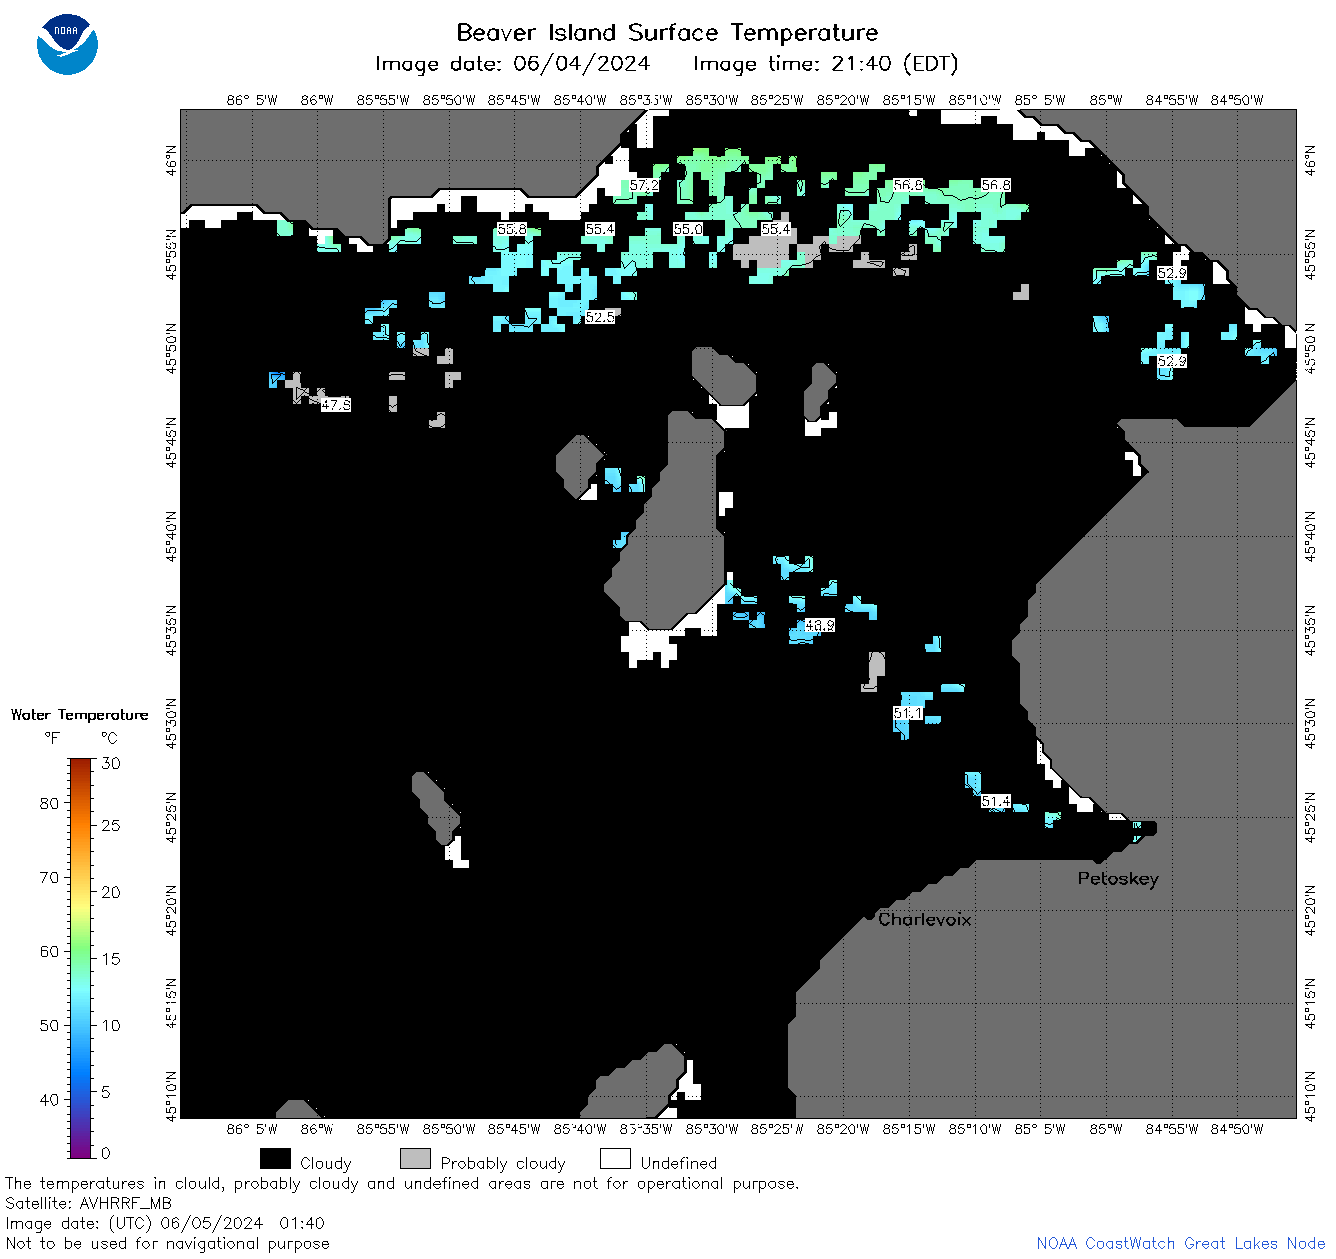1336x1259 pixels.
Task: Click the 51.4 temperature reading
Action: [995, 802]
